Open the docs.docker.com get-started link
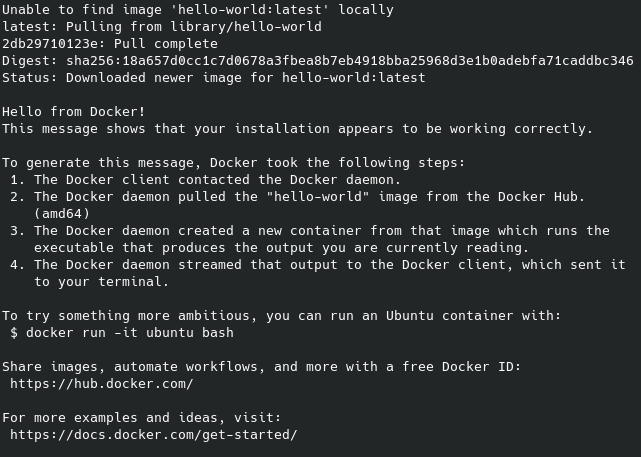 click(x=153, y=434)
